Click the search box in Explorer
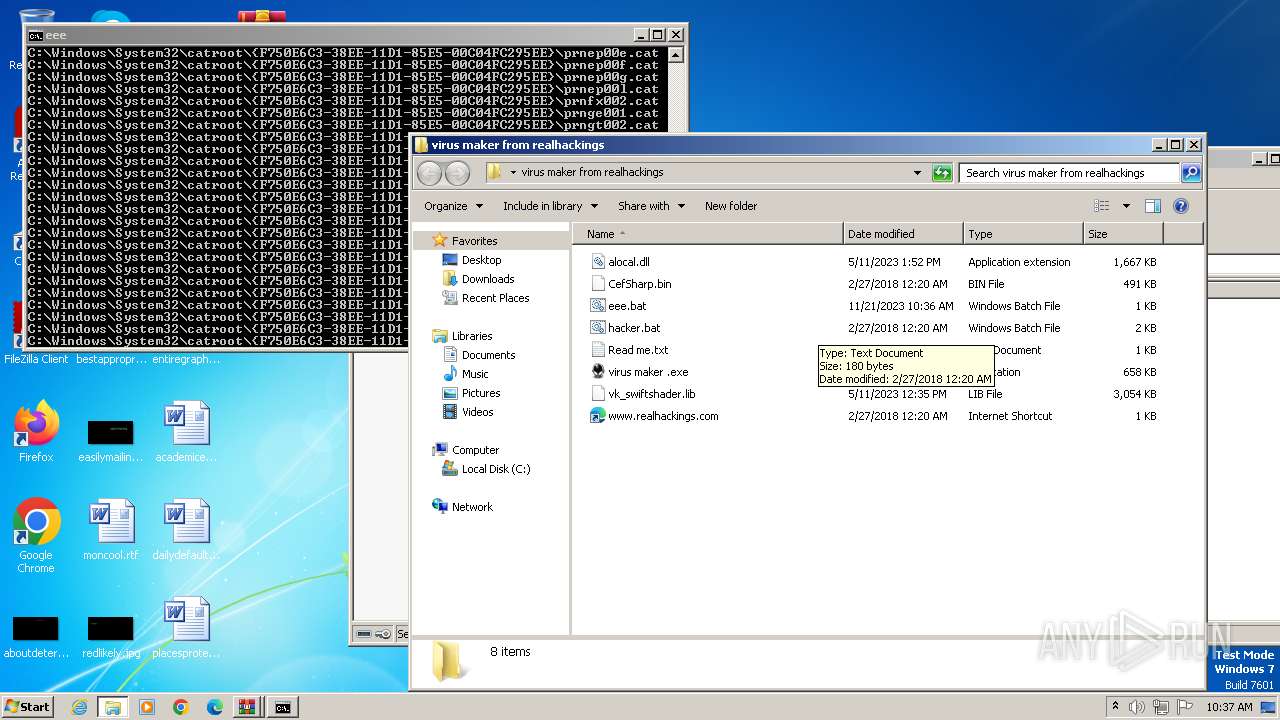Image resolution: width=1280 pixels, height=720 pixels. 1069,173
